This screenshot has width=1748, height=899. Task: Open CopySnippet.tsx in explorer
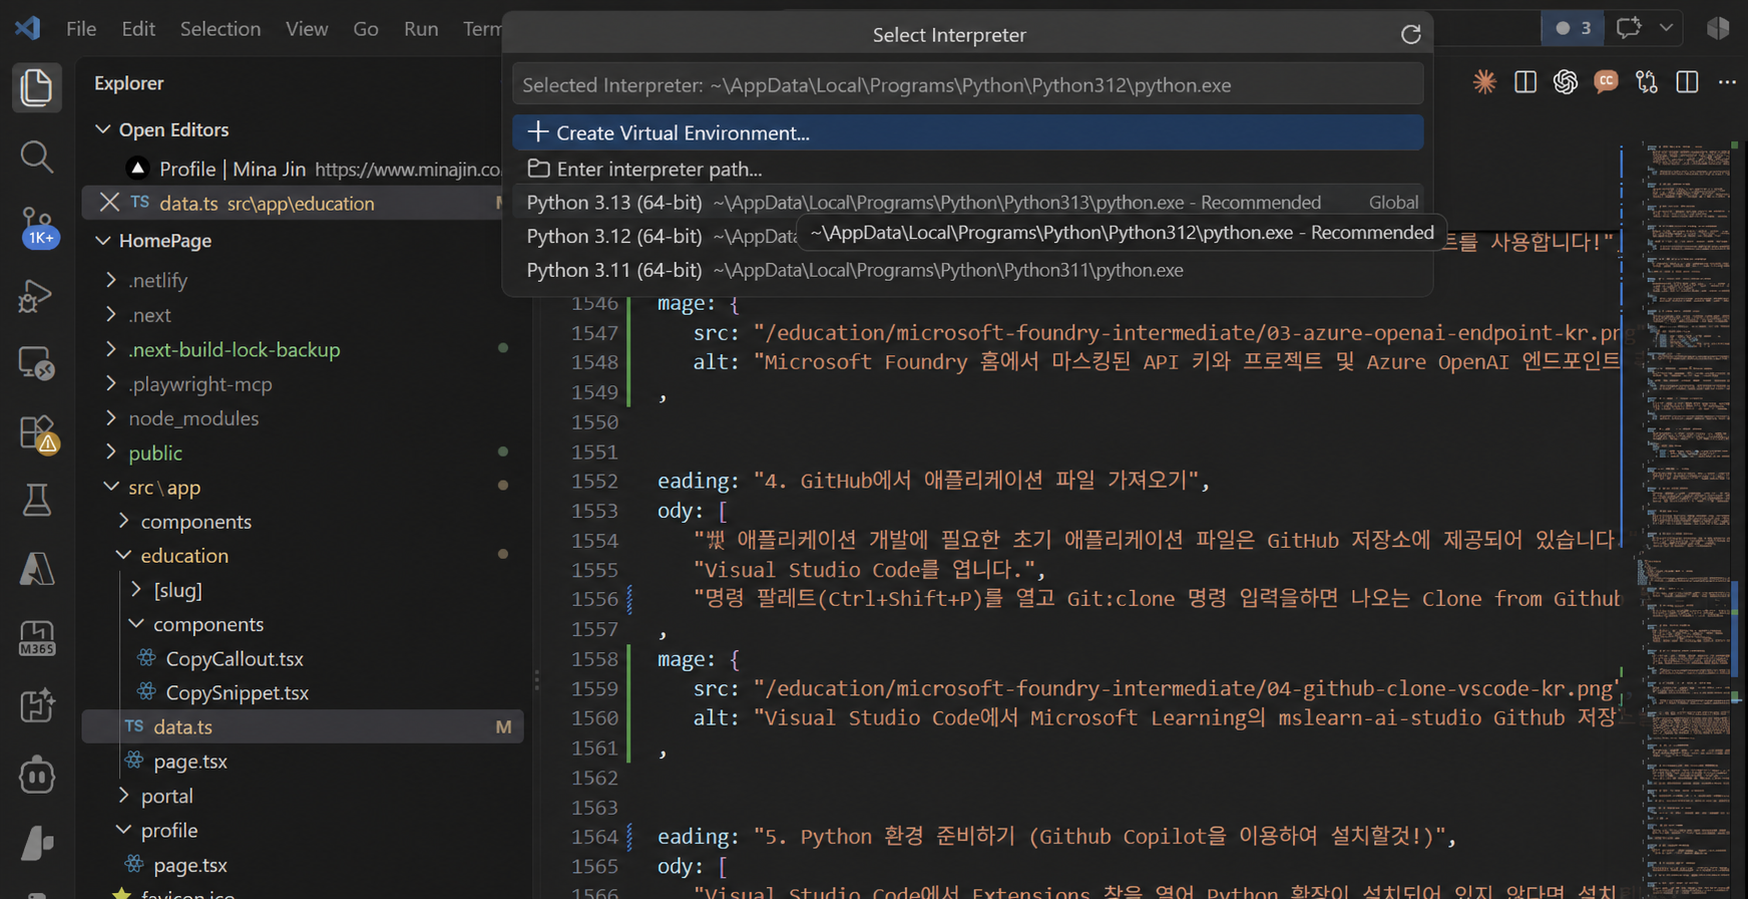pos(237,693)
